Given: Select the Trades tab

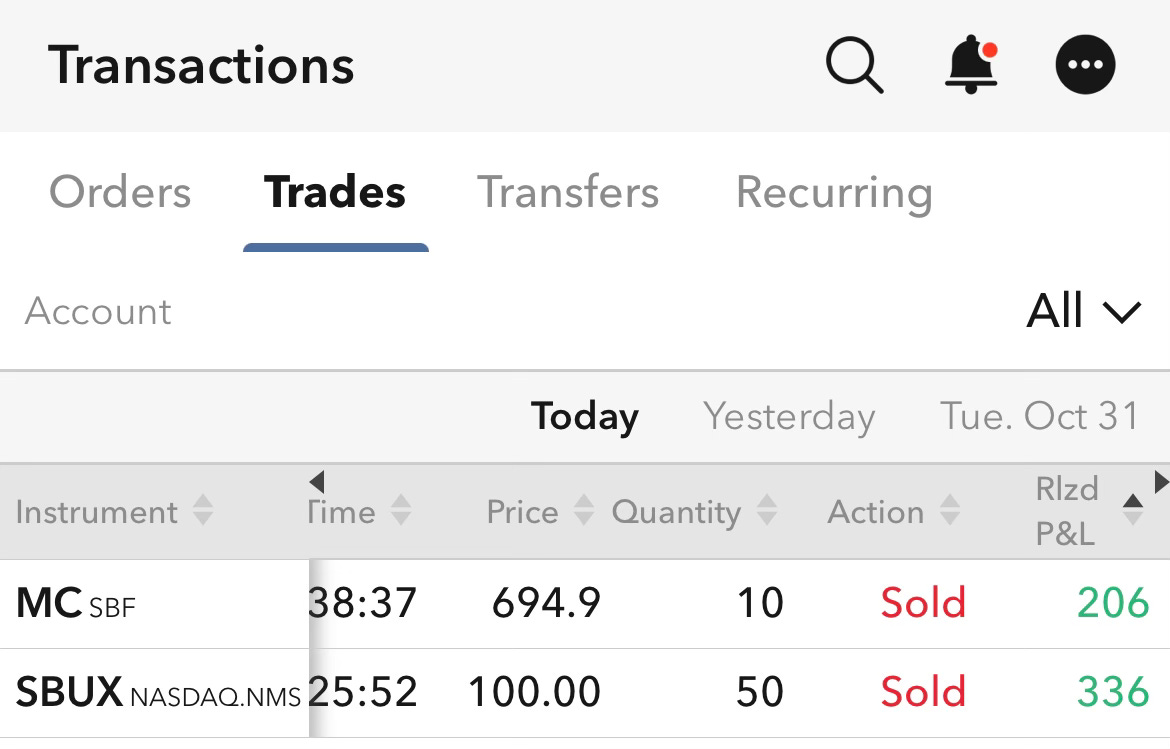Looking at the screenshot, I should (x=335, y=192).
